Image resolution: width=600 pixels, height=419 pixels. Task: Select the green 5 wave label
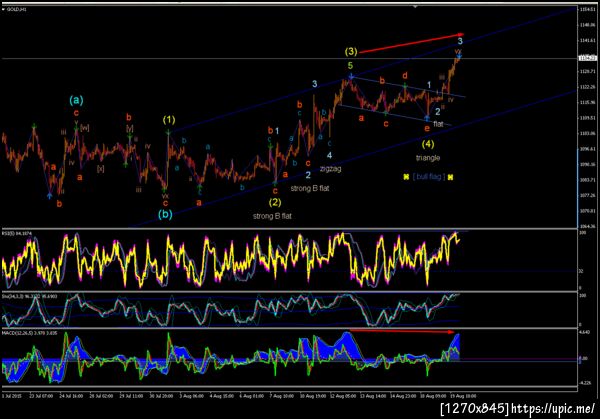click(350, 66)
